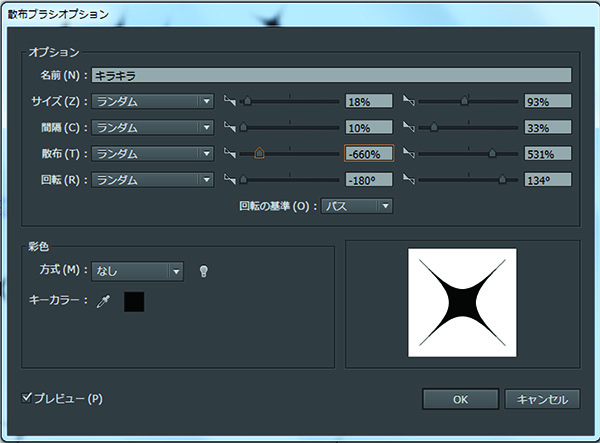Click the rotation maximum slider handle
The height and width of the screenshot is (443, 600).
click(x=502, y=179)
